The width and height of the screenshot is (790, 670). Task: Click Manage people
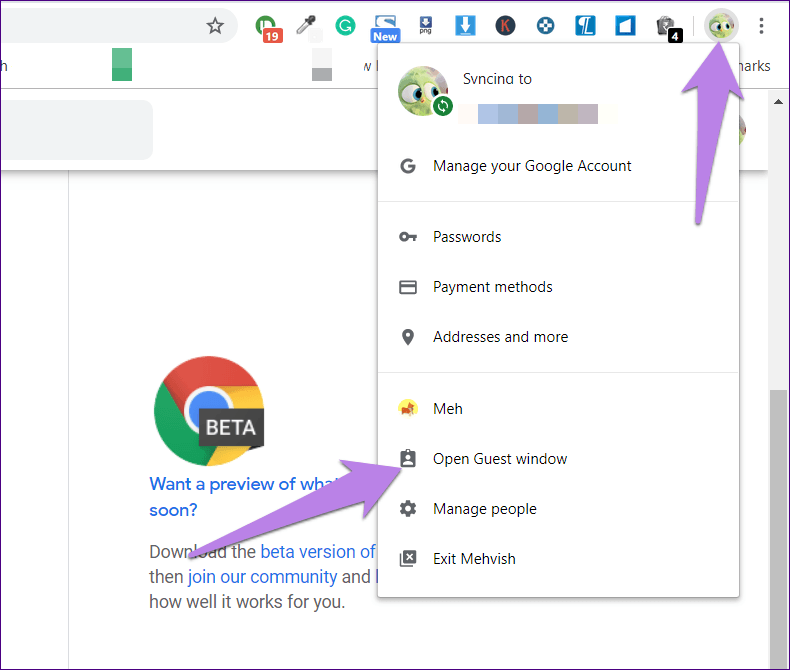pyautogui.click(x=484, y=509)
